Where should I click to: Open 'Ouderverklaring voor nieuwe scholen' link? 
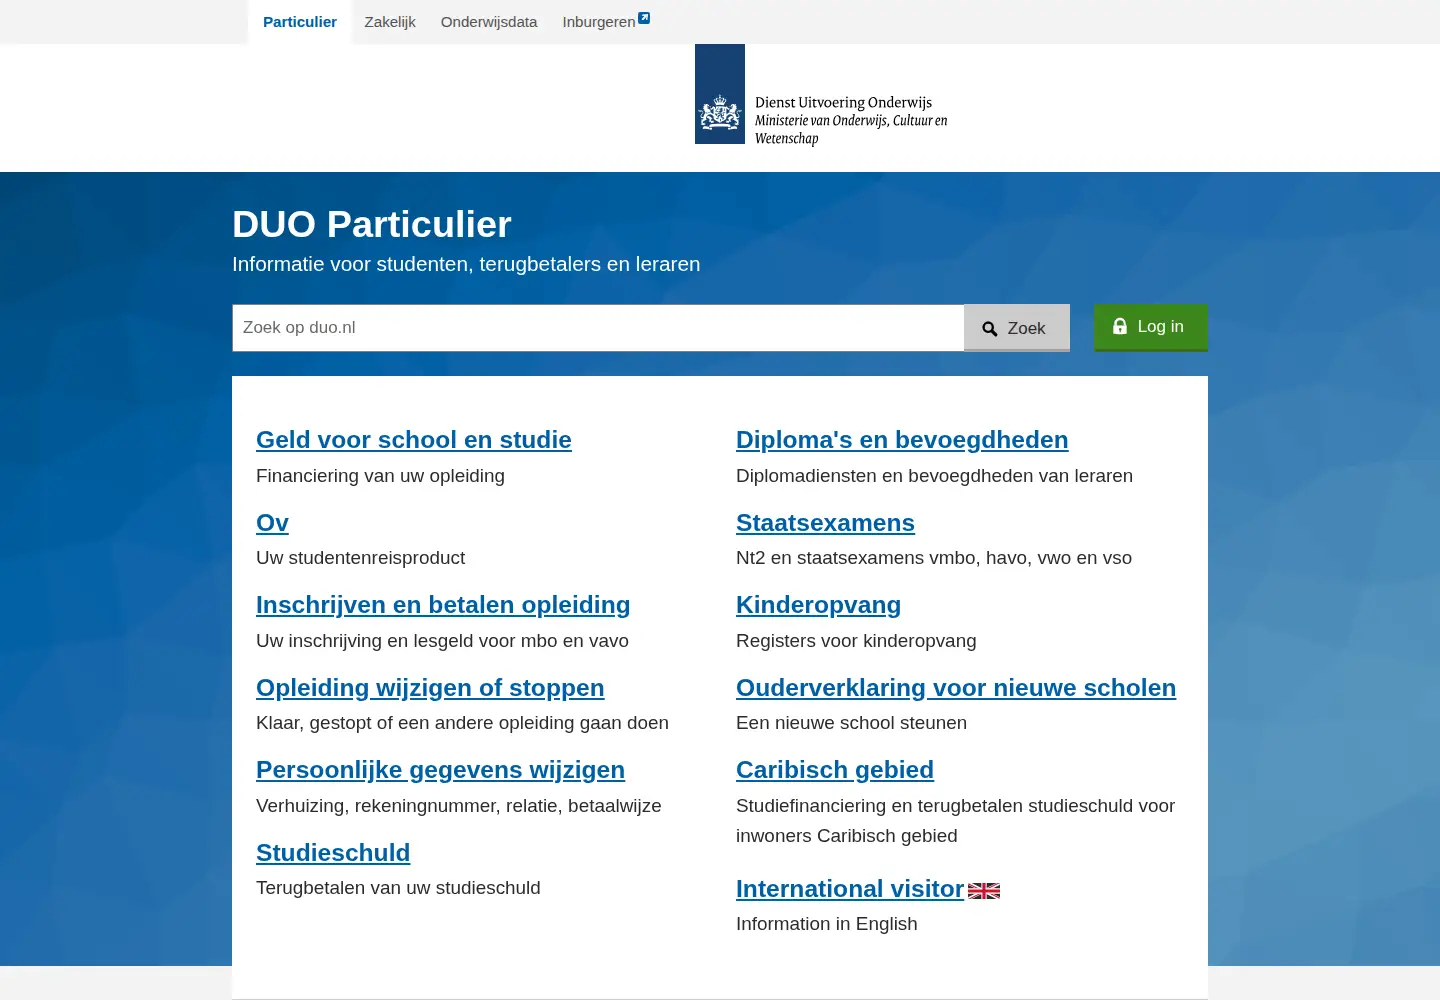[x=956, y=688]
